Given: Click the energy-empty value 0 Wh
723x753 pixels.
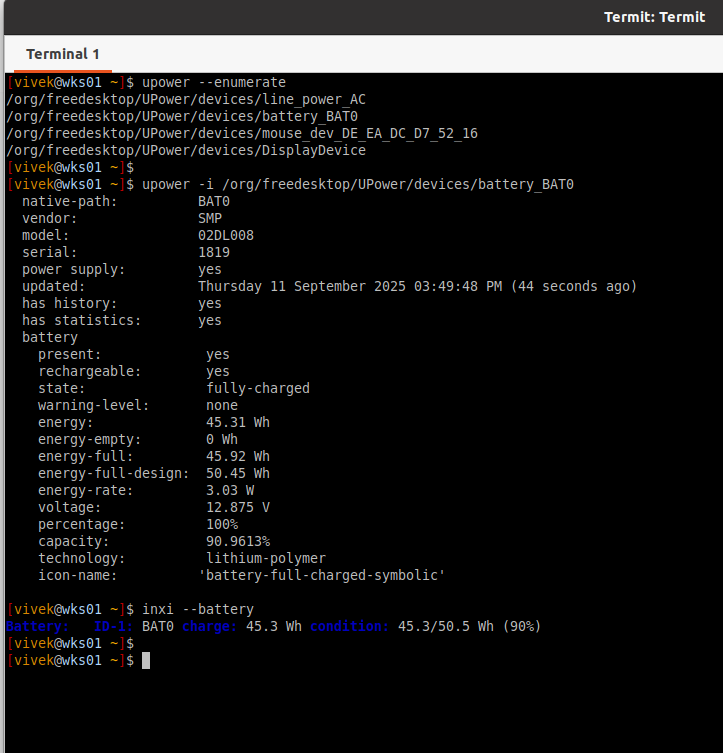Looking at the screenshot, I should (222, 439).
